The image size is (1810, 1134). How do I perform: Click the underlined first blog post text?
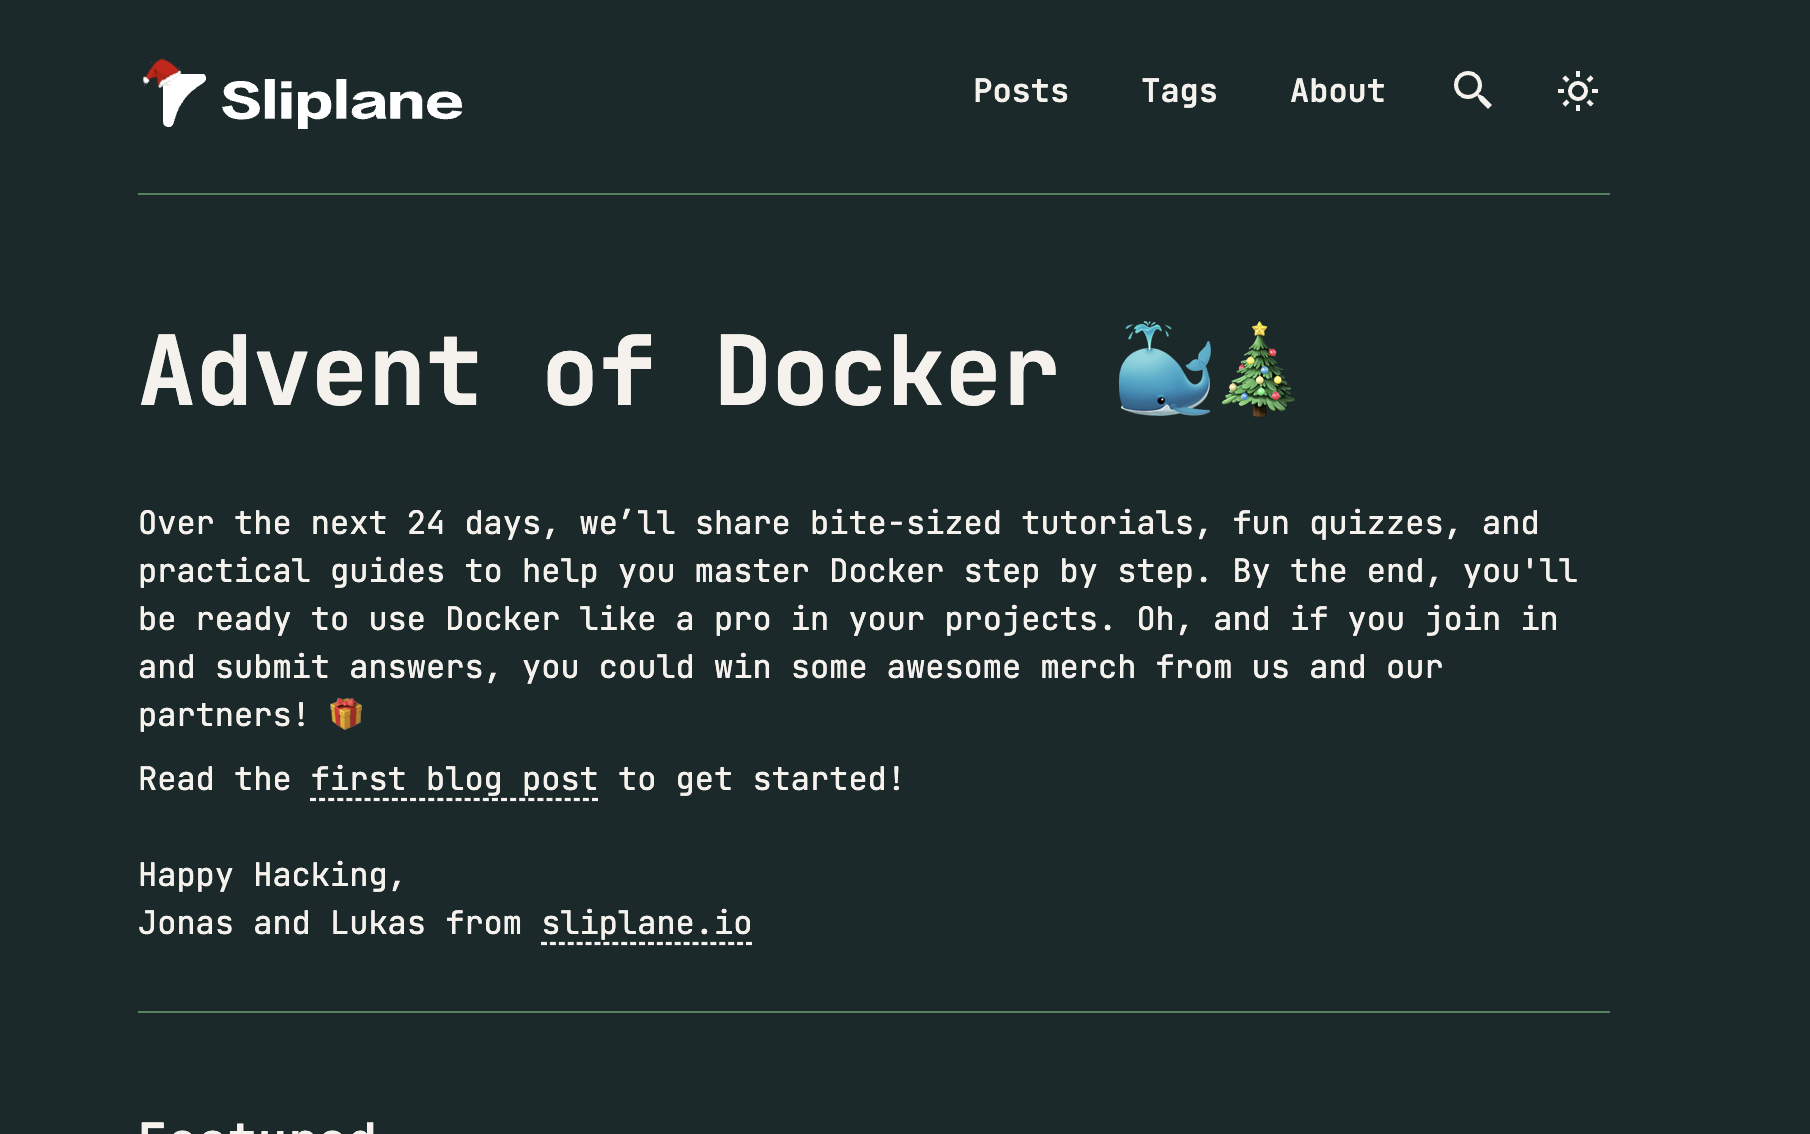(x=452, y=779)
